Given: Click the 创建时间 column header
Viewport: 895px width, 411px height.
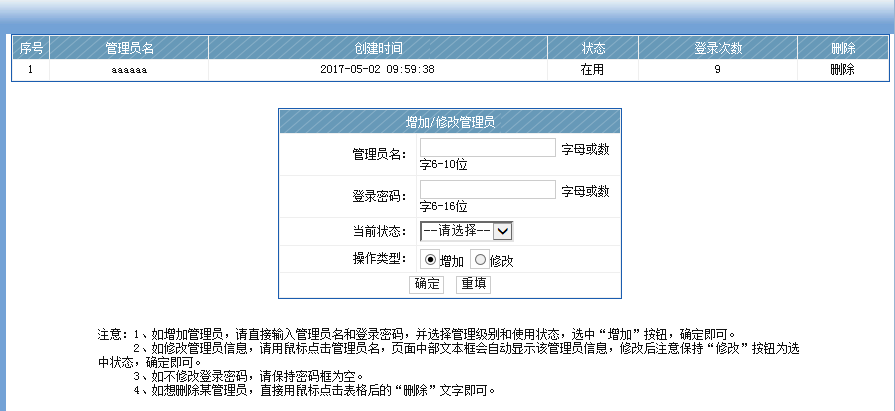Looking at the screenshot, I should click(x=378, y=48).
